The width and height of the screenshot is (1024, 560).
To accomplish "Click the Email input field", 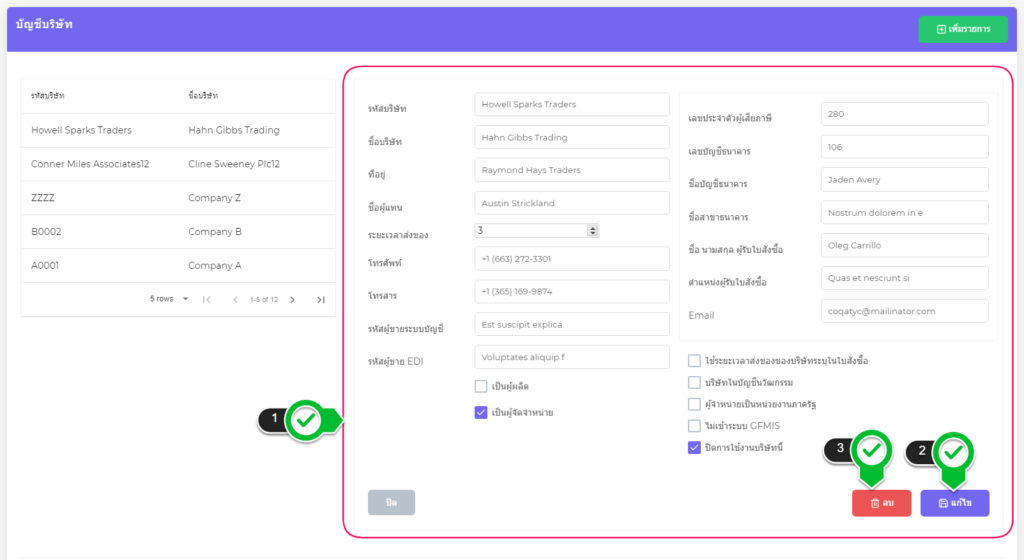I will pos(903,311).
